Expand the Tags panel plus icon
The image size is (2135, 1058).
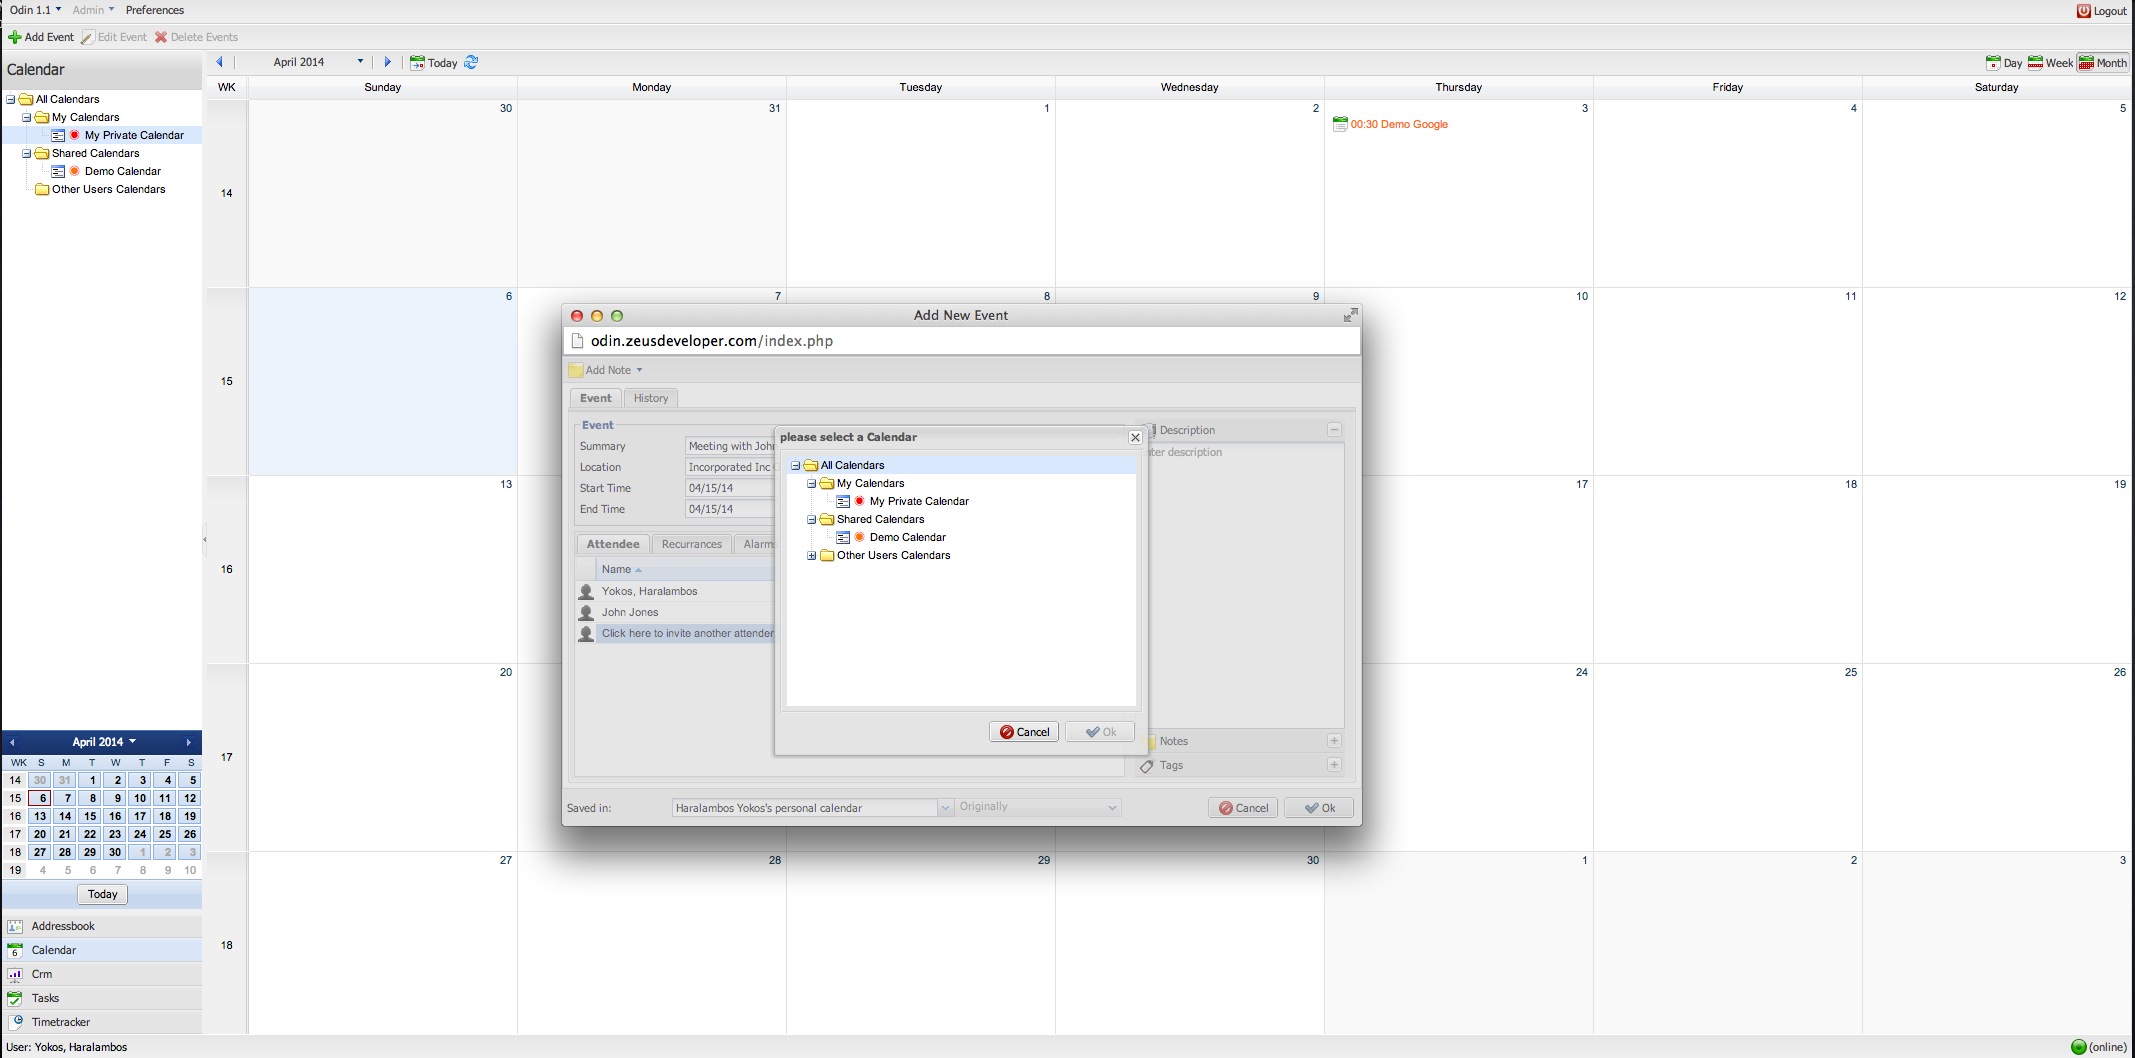pyautogui.click(x=1334, y=765)
